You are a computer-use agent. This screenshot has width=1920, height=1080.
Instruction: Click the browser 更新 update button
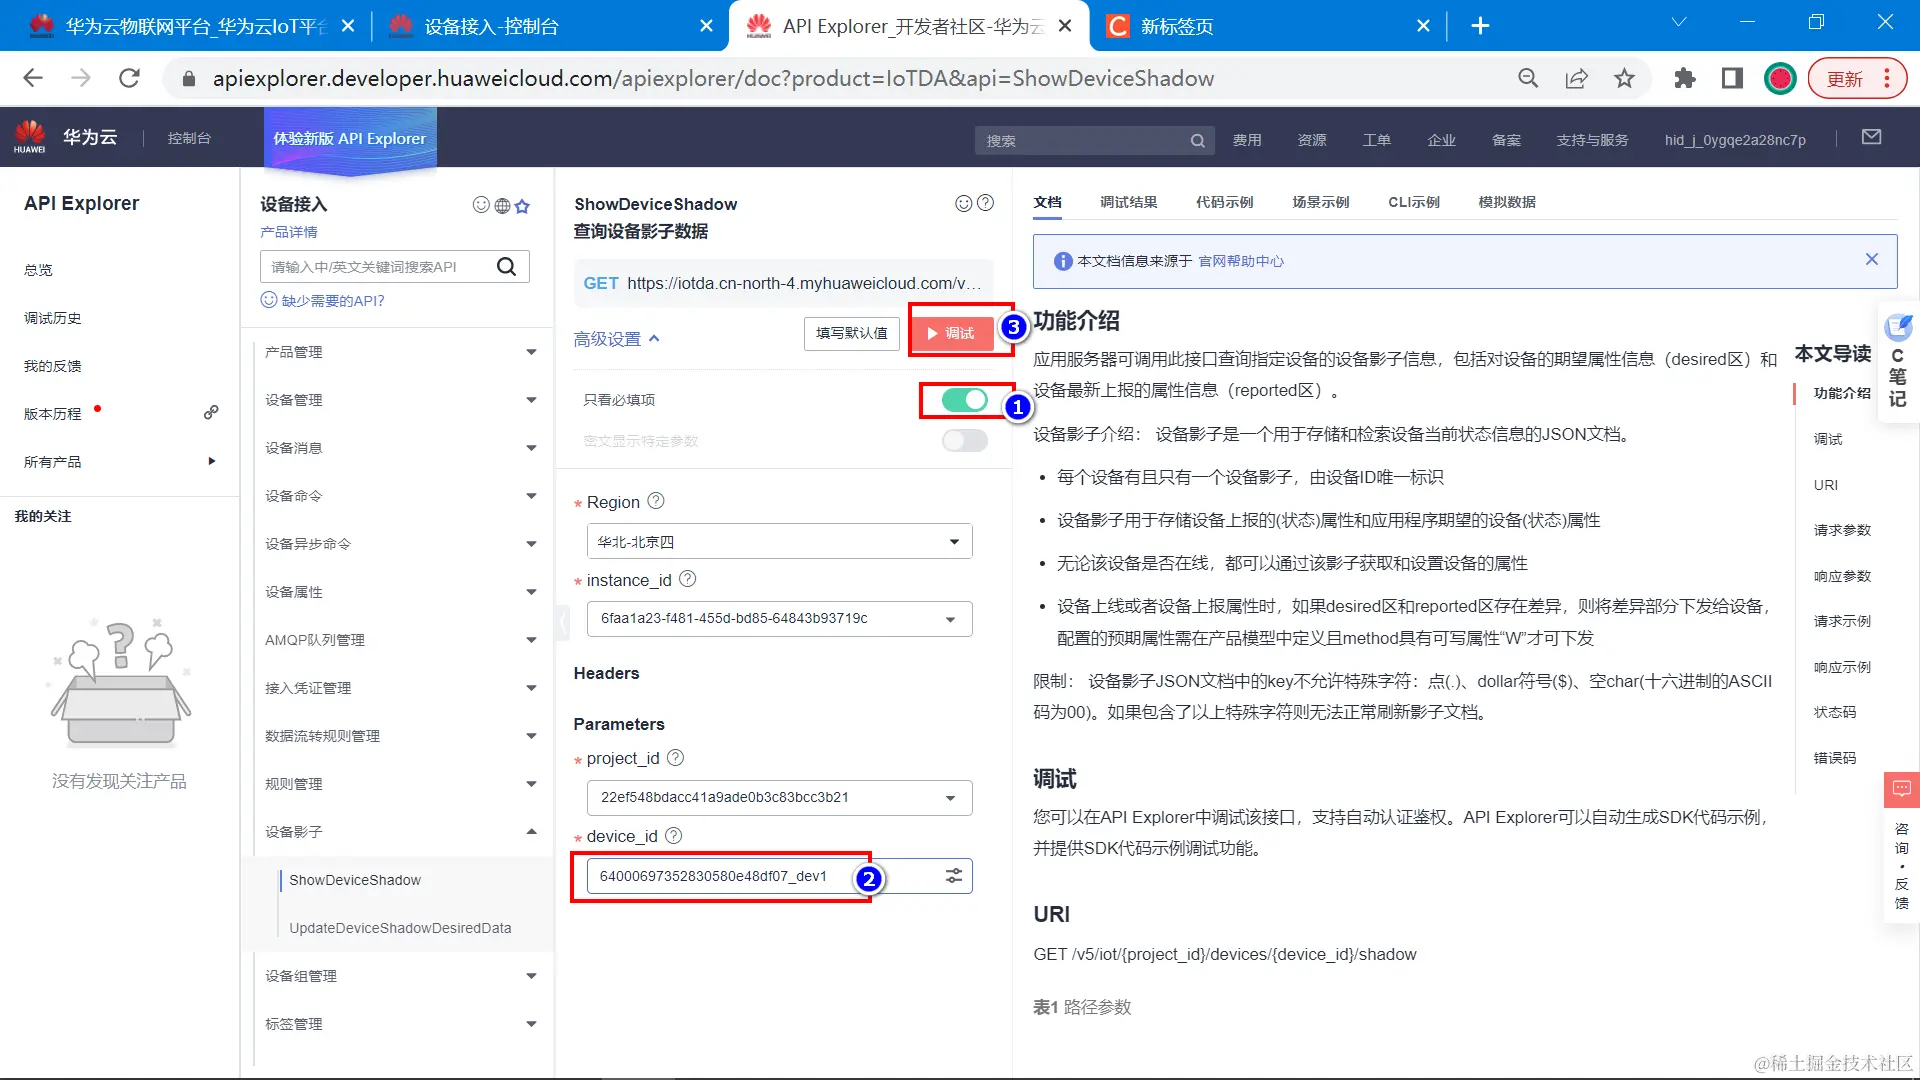1857,78
